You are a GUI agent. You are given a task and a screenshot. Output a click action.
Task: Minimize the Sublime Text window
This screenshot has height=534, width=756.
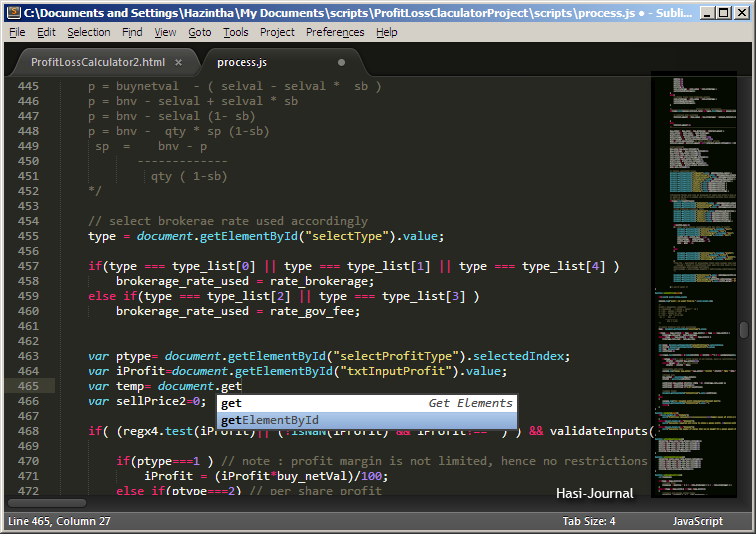(707, 13)
